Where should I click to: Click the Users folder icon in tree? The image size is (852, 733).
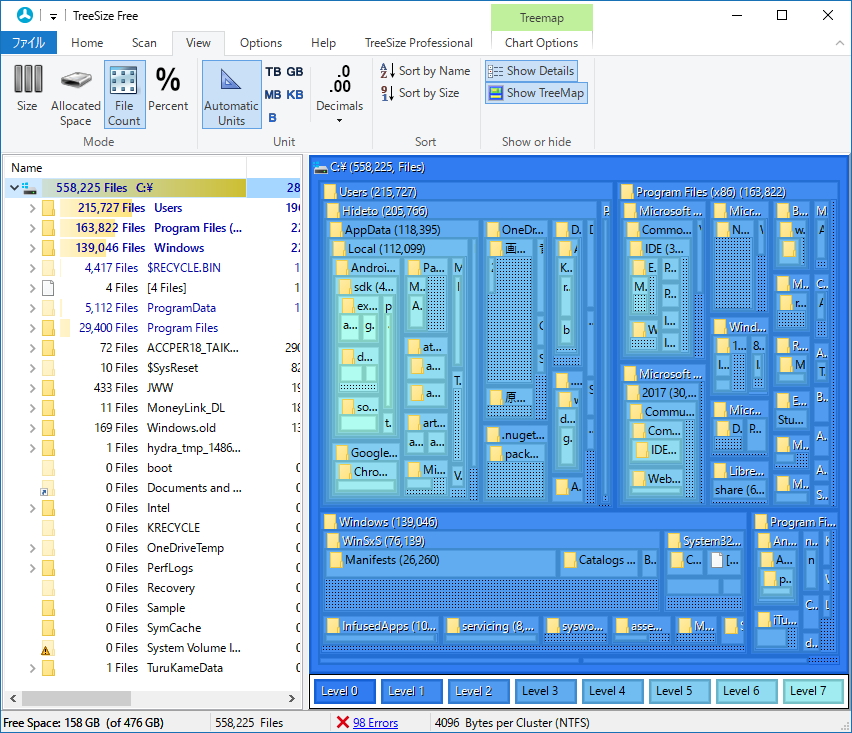[48, 208]
